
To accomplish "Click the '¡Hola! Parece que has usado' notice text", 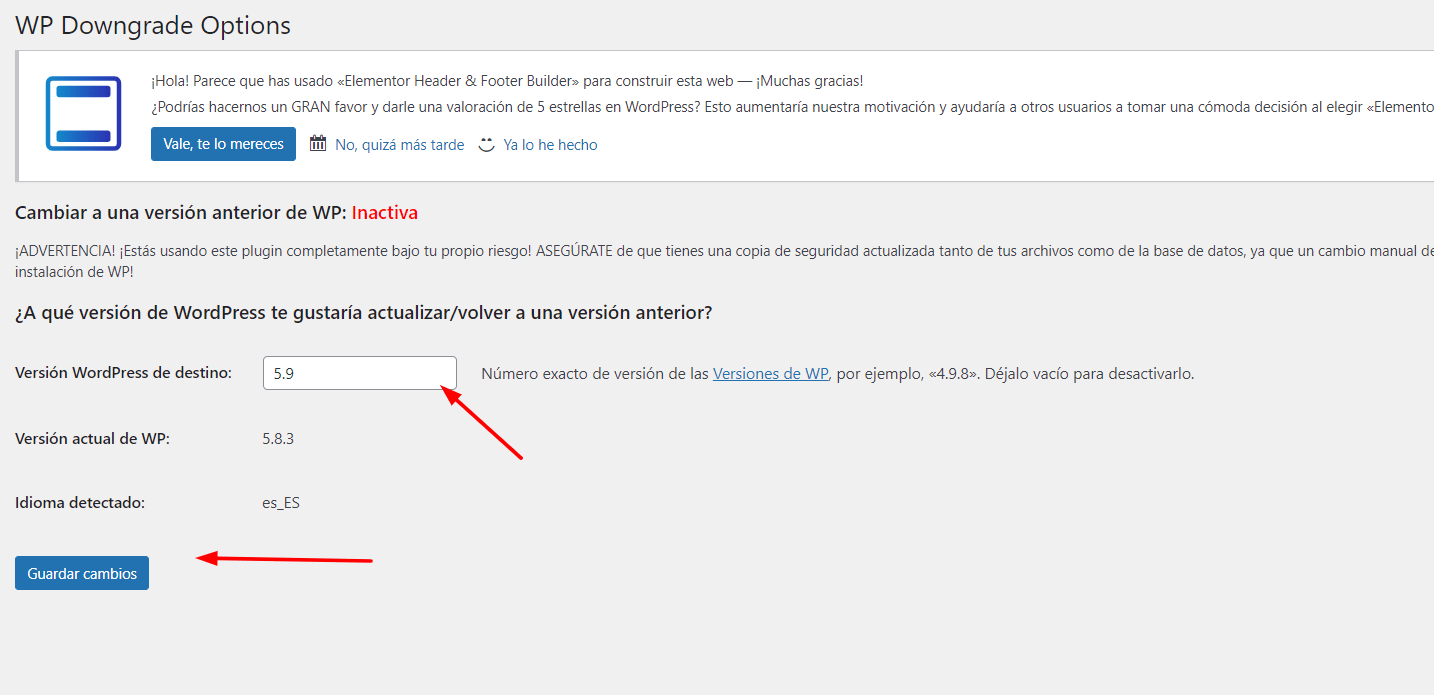I will pyautogui.click(x=507, y=81).
